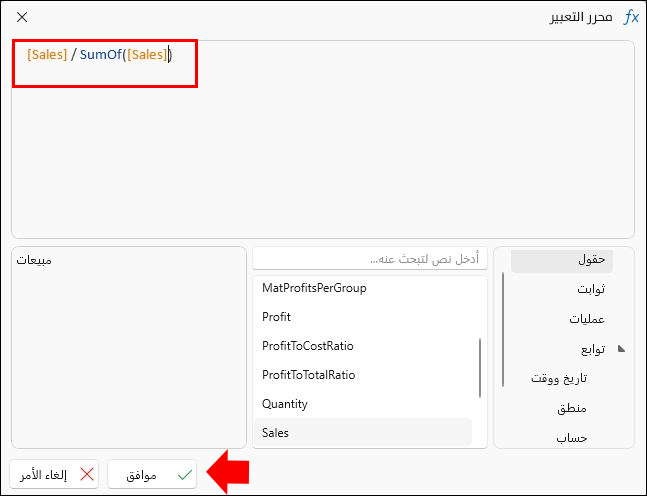Select the Quantity field in list
Image resolution: width=647 pixels, height=496 pixels.
pyautogui.click(x=285, y=404)
